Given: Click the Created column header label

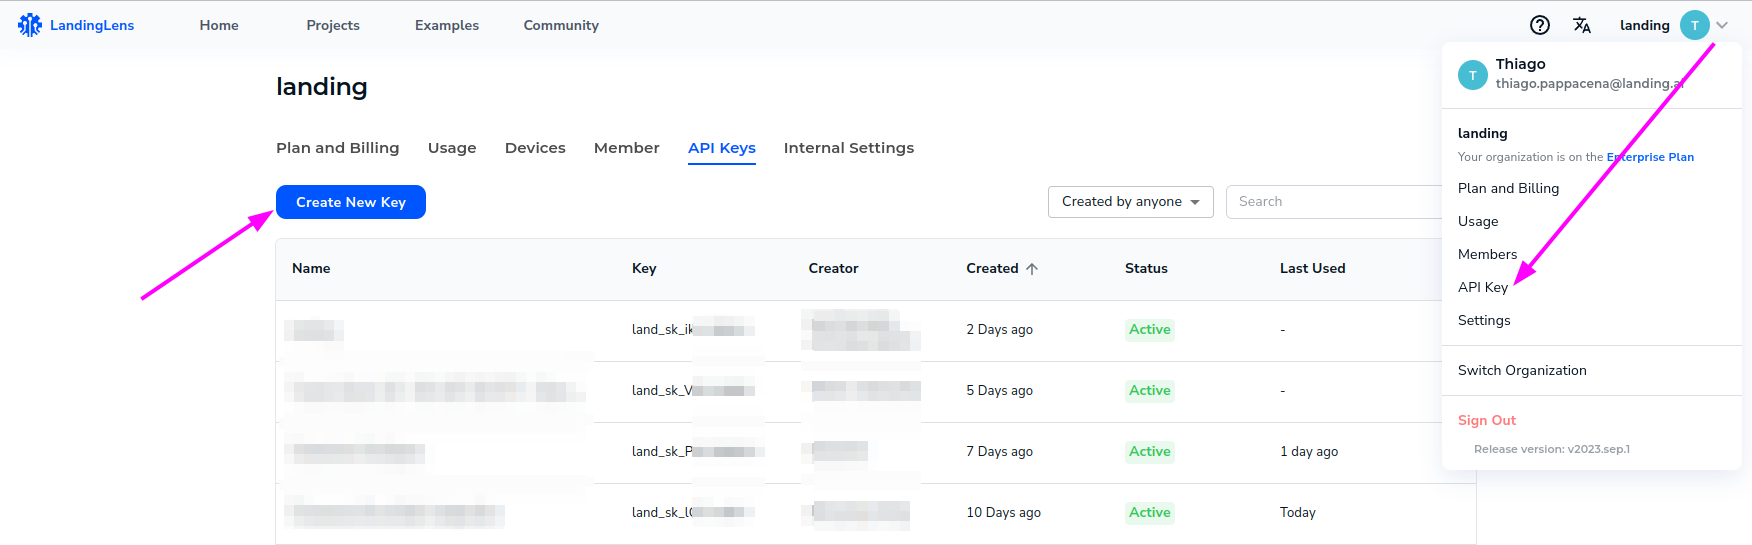Looking at the screenshot, I should tap(992, 268).
